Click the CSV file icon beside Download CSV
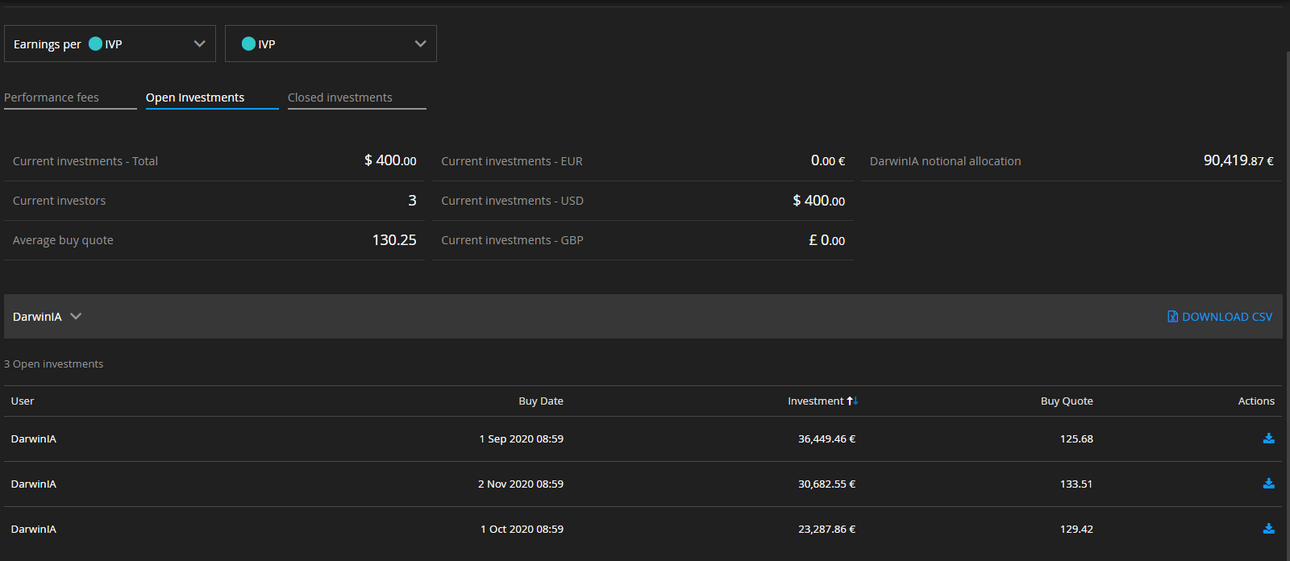The width and height of the screenshot is (1290, 561). tap(1173, 316)
